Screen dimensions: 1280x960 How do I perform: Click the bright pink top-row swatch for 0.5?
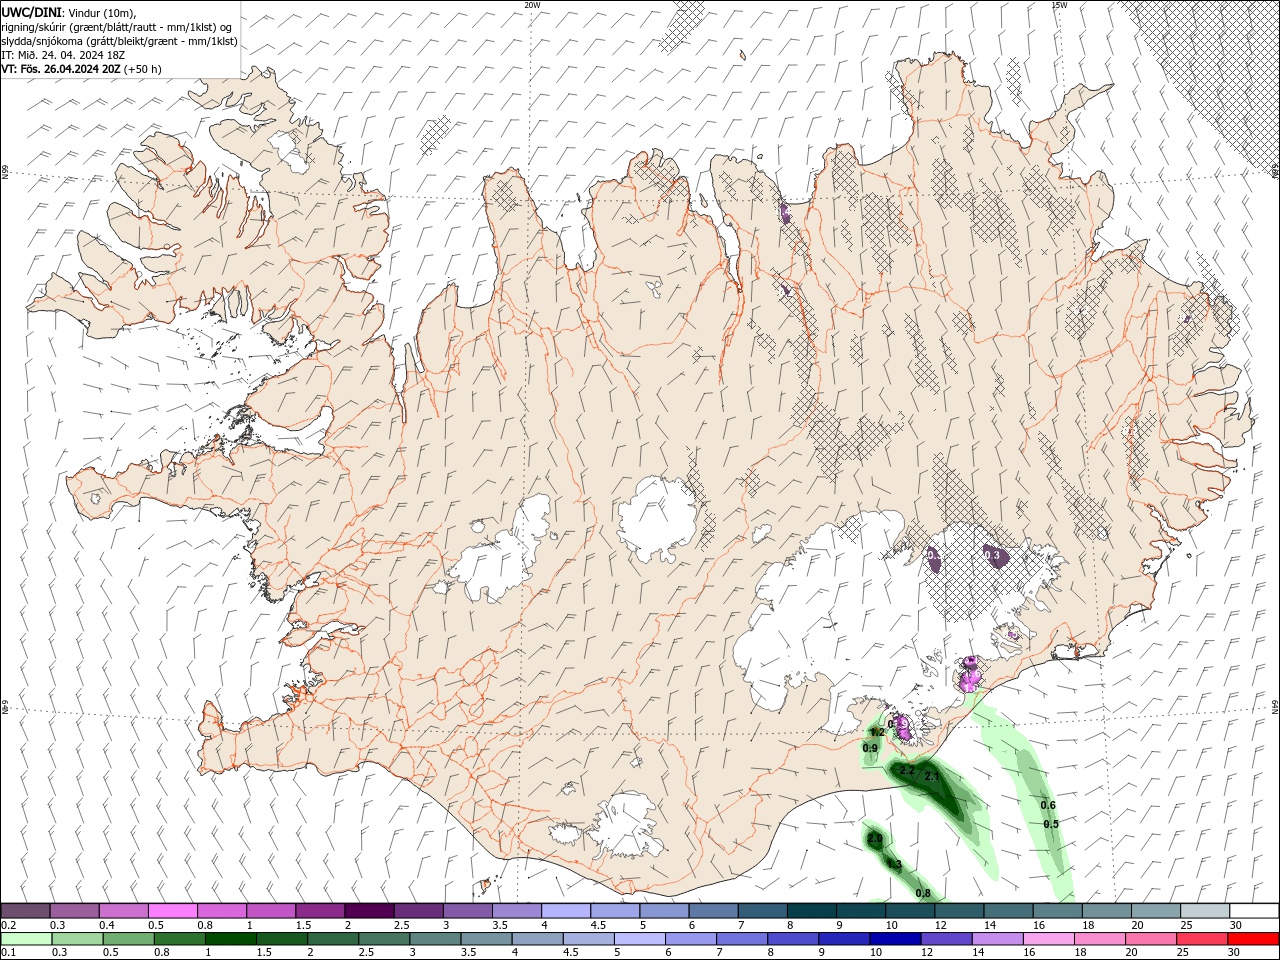pos(173,910)
